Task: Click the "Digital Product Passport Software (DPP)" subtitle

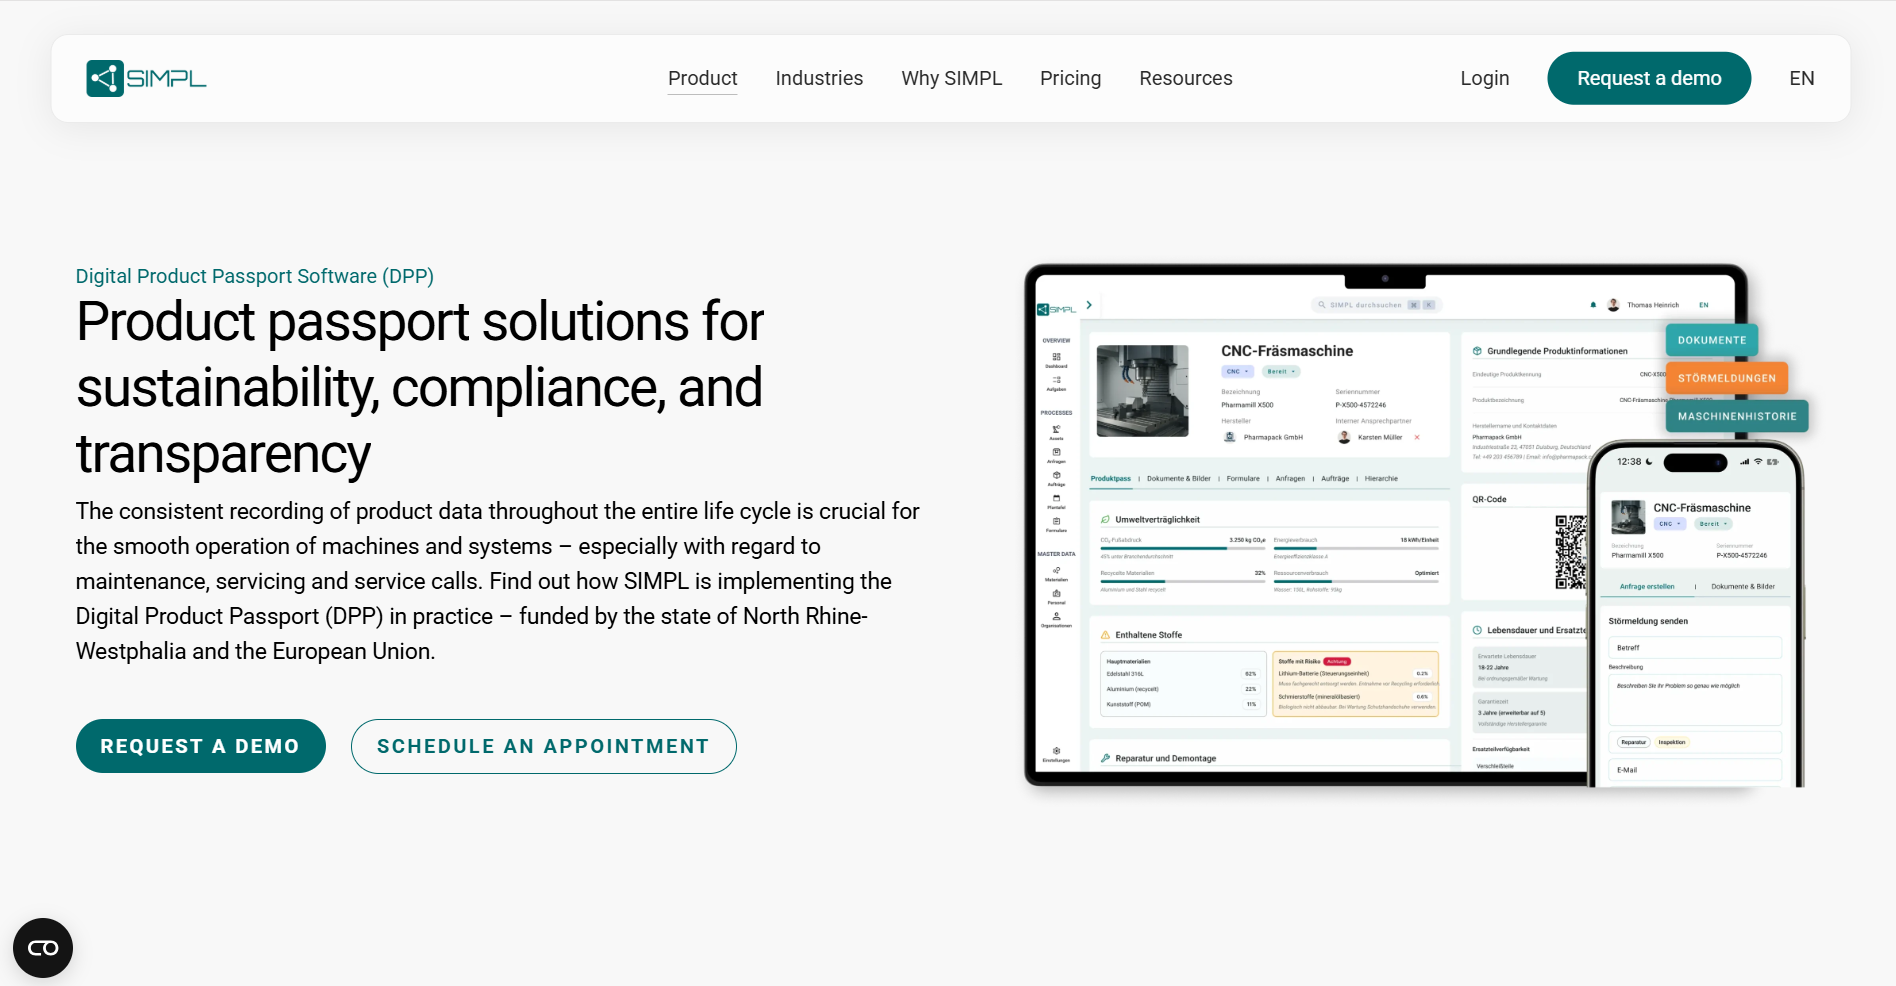Action: 255,276
